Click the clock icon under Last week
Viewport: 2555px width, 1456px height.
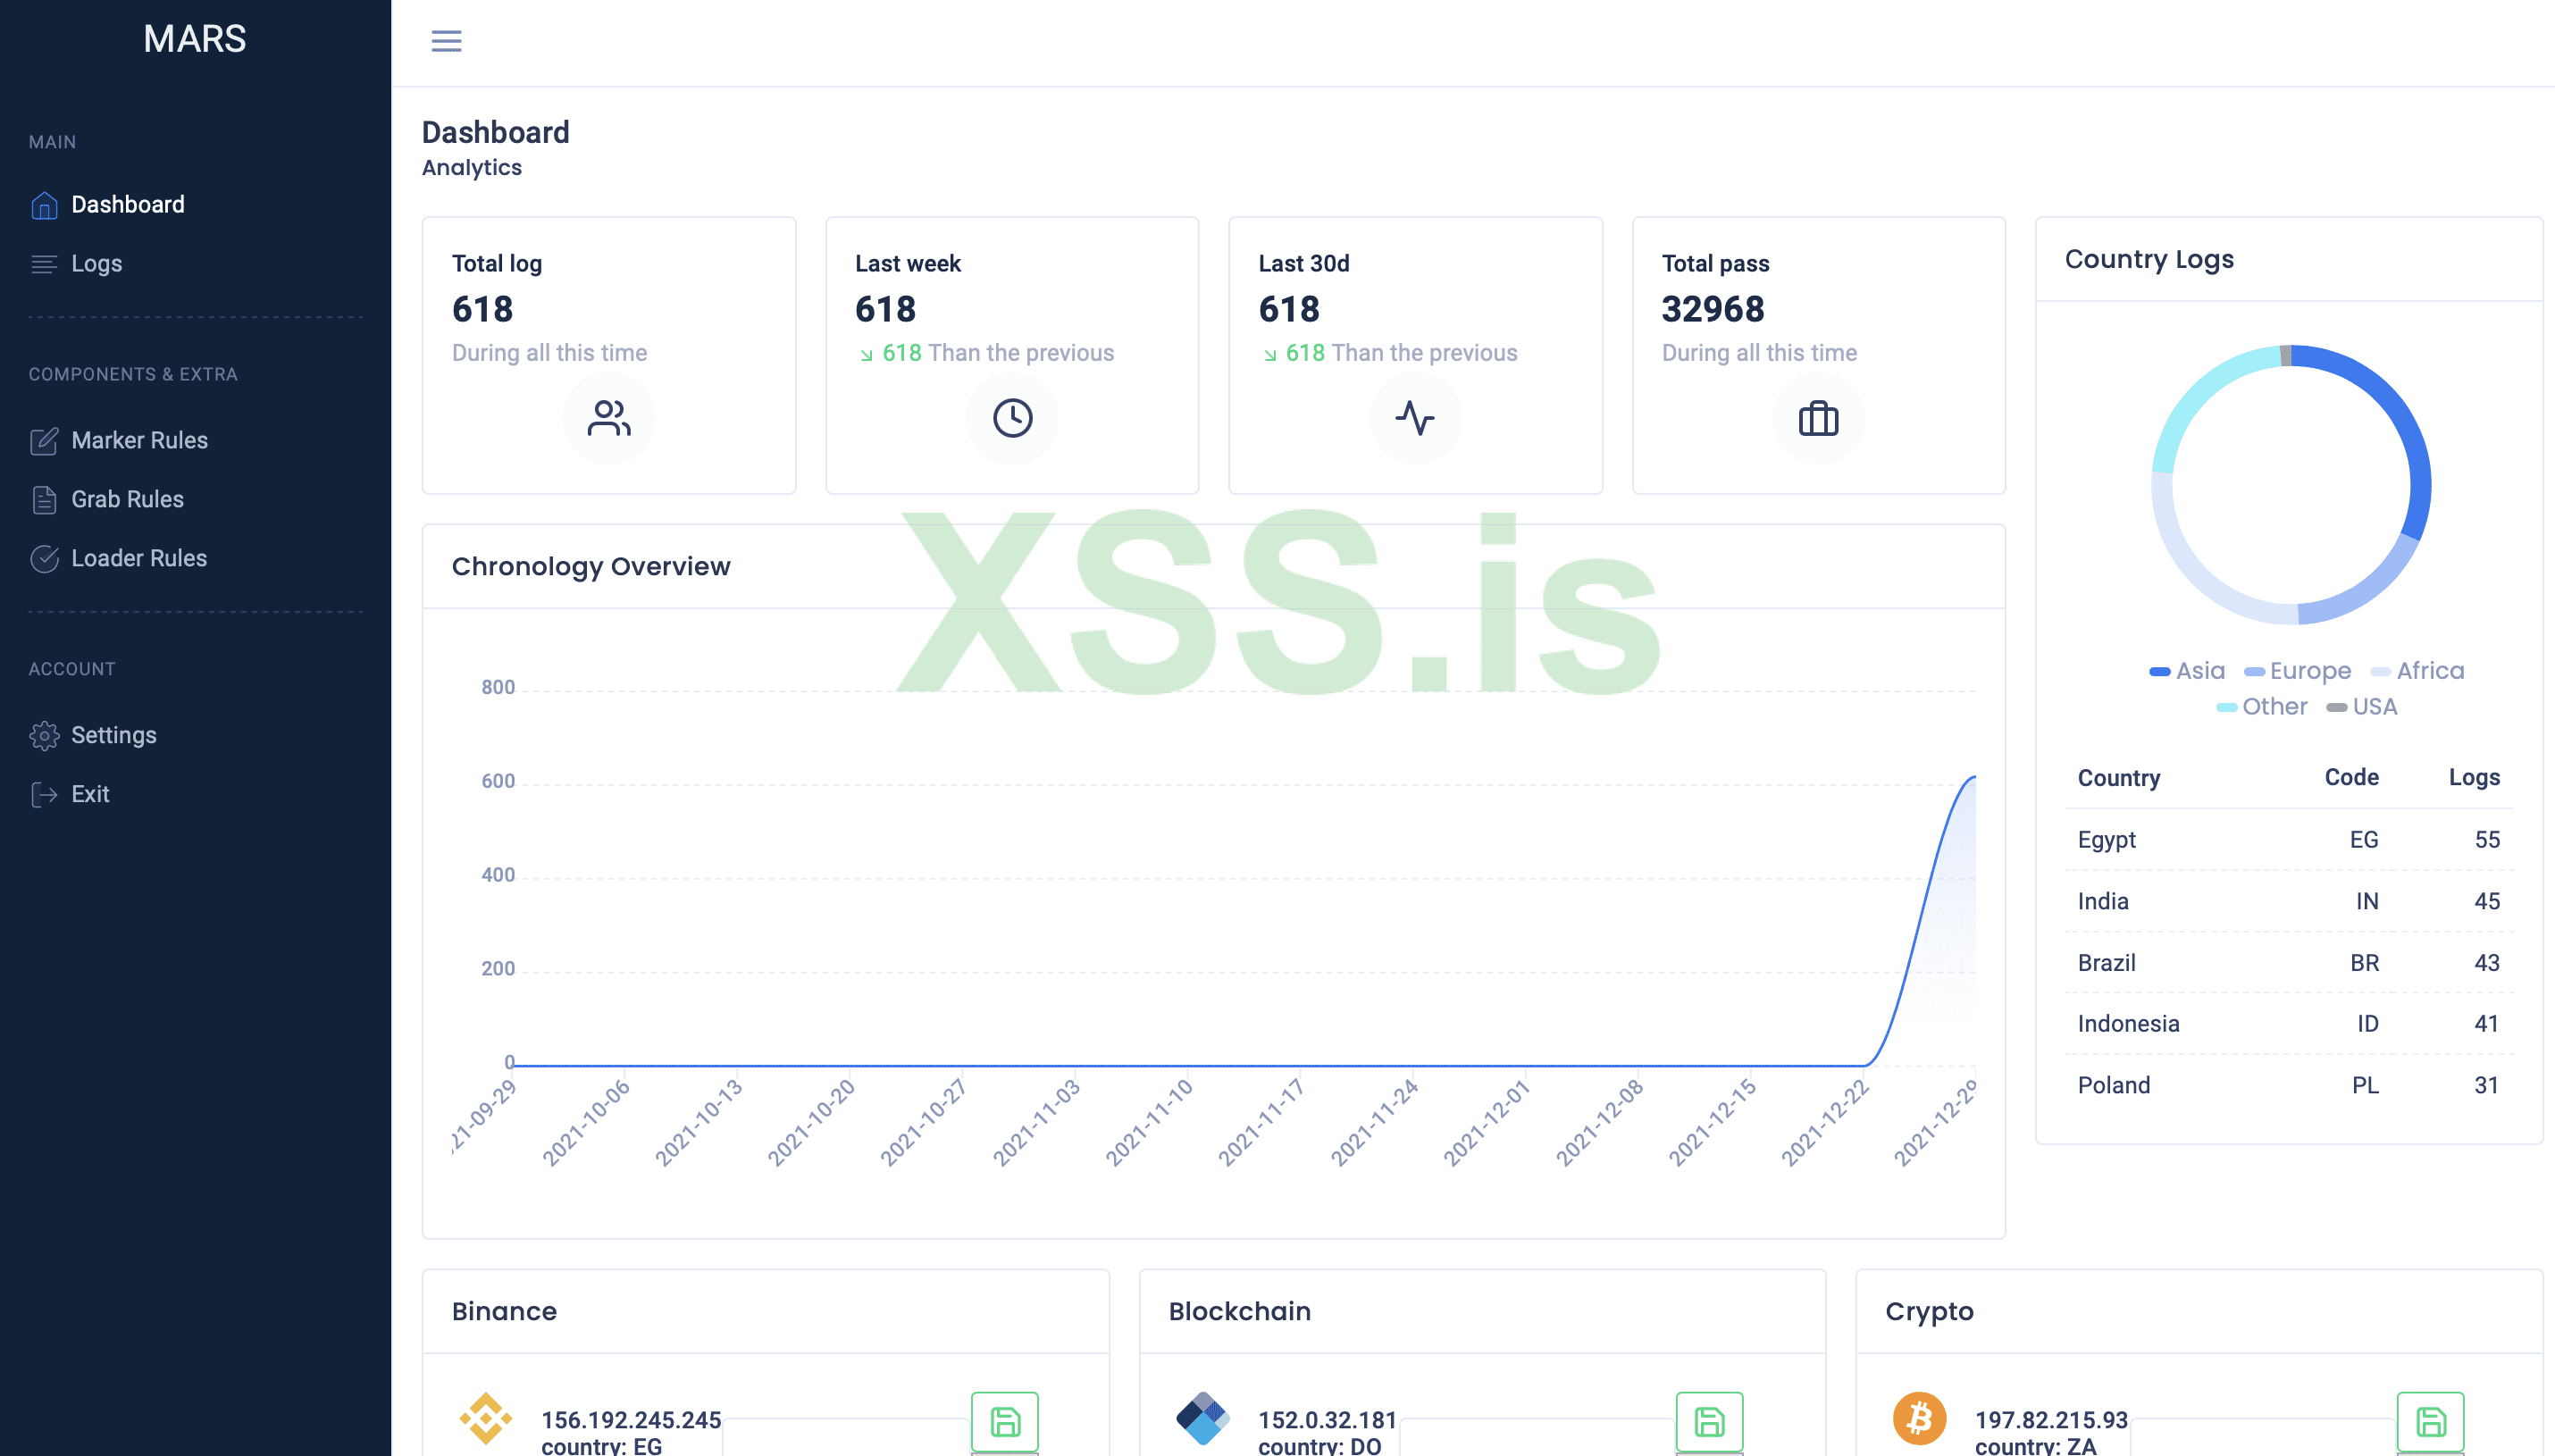coord(1012,418)
